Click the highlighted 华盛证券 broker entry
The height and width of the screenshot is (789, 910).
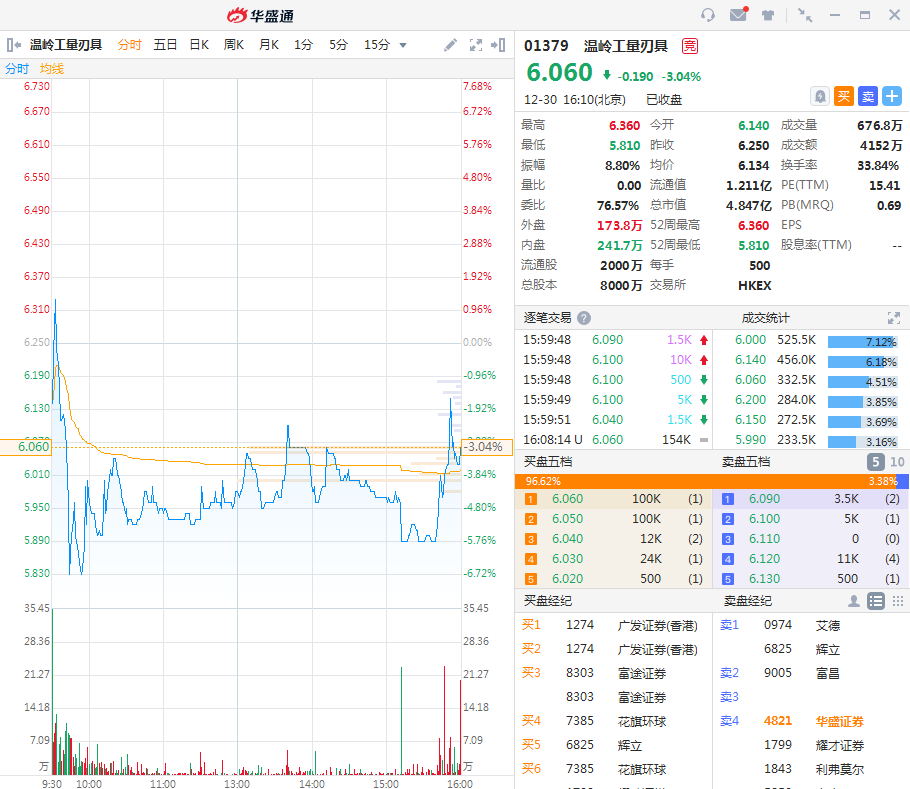click(x=839, y=721)
